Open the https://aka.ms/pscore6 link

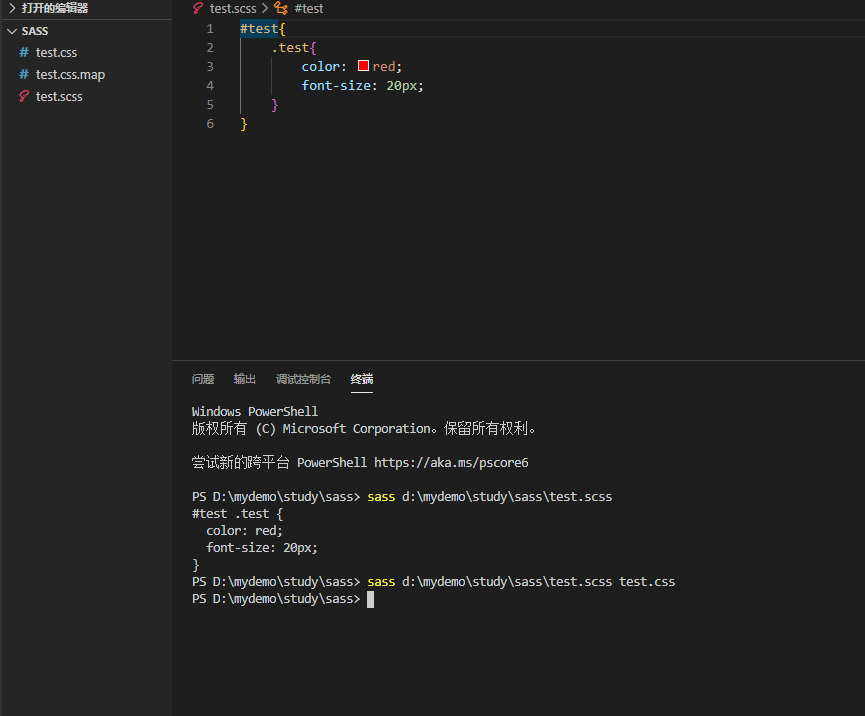(x=451, y=462)
